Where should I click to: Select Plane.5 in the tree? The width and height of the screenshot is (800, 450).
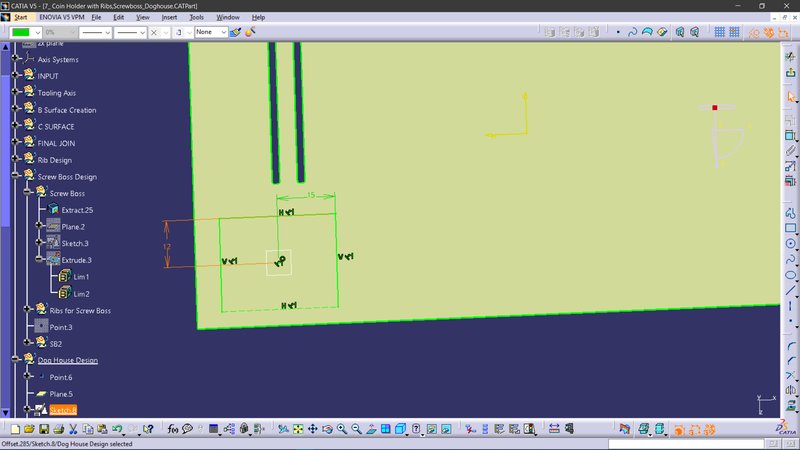point(61,394)
